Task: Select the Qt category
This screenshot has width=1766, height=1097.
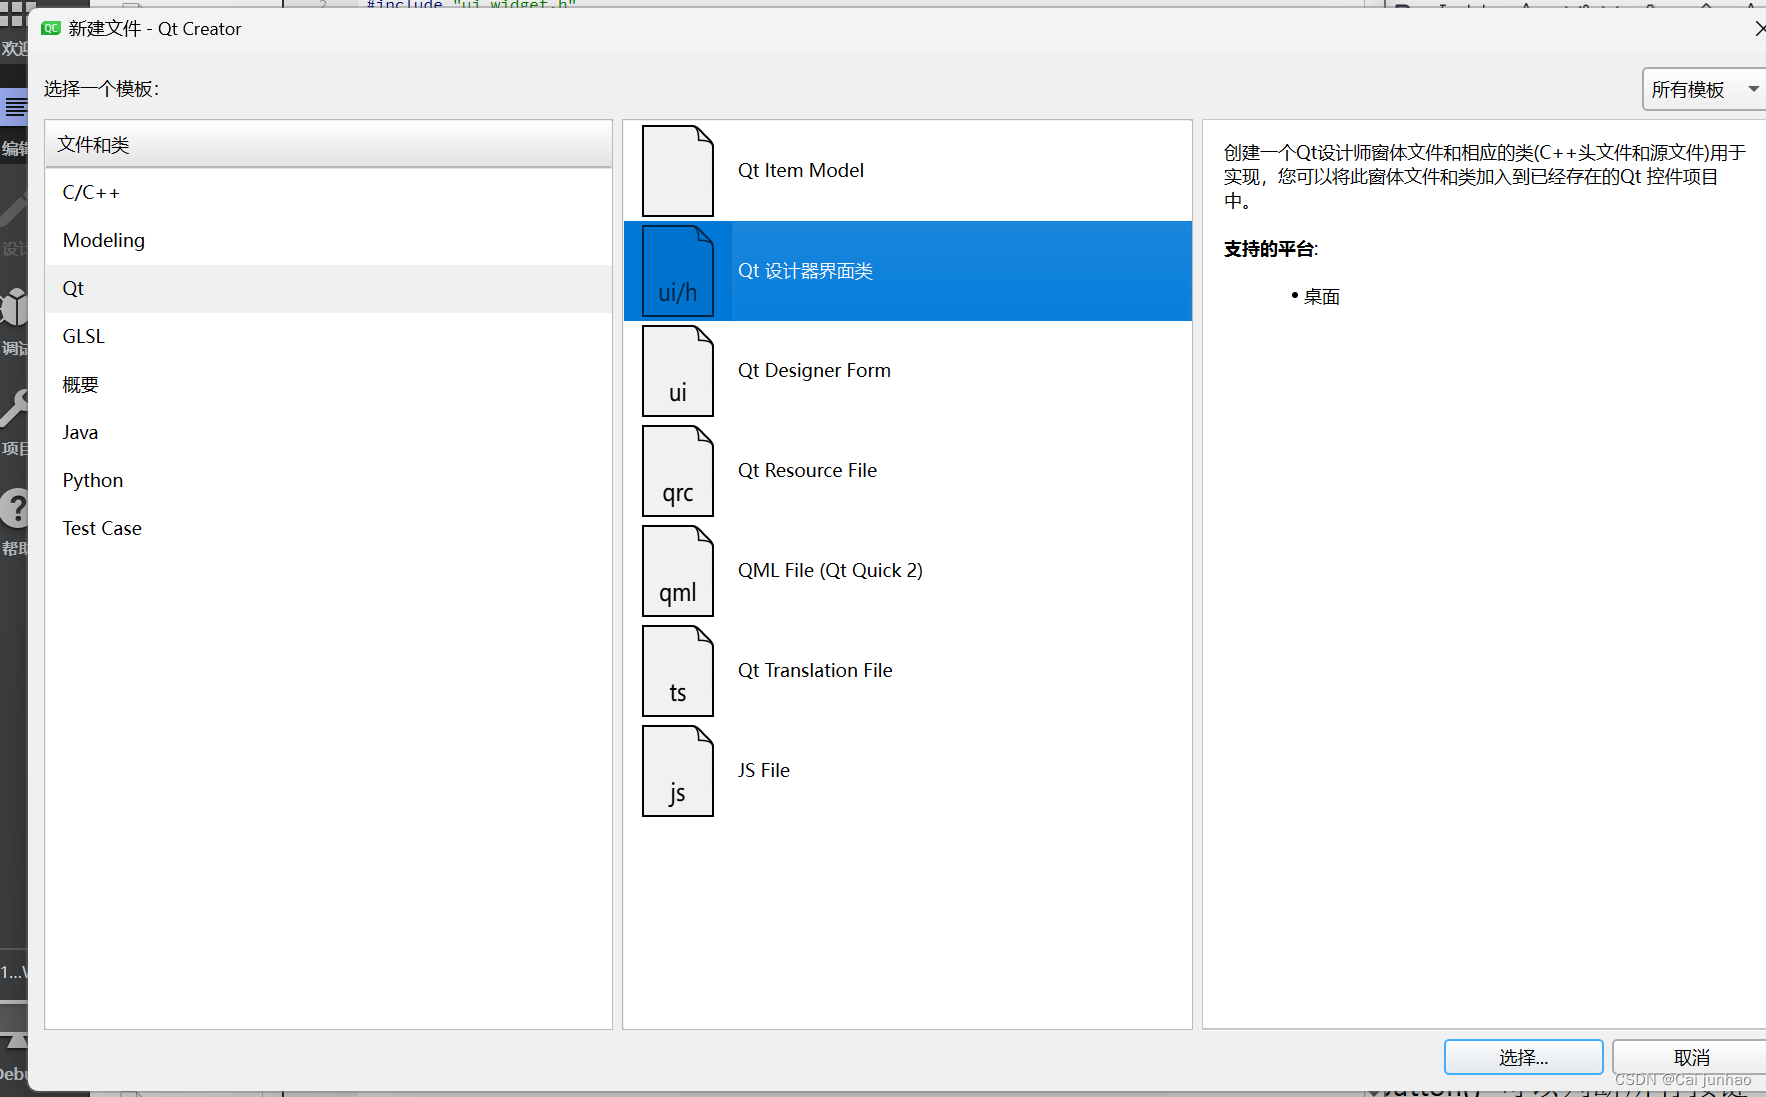Action: (x=328, y=289)
